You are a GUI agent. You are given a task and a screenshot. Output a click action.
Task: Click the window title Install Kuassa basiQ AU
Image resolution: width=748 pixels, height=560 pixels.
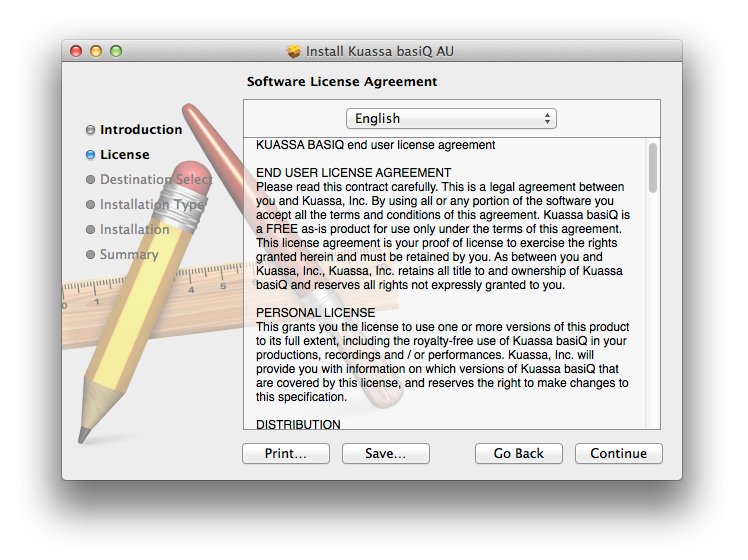pyautogui.click(x=380, y=51)
